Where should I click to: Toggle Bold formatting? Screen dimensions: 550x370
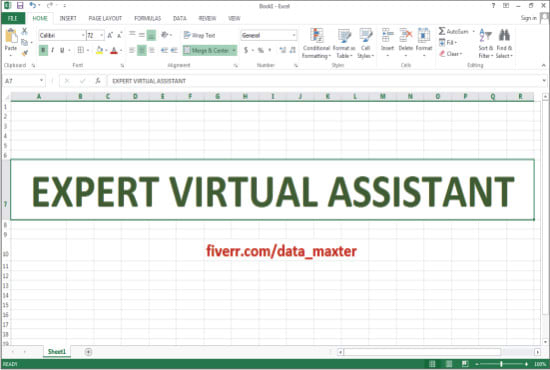pyautogui.click(x=43, y=50)
